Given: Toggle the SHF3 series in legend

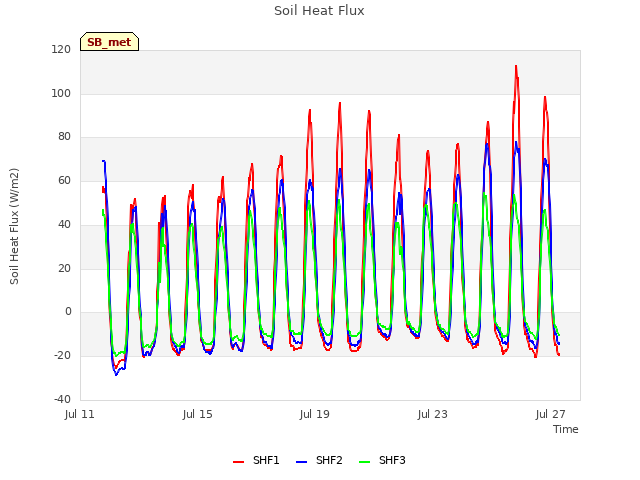Looking at the screenshot, I should (x=382, y=460).
